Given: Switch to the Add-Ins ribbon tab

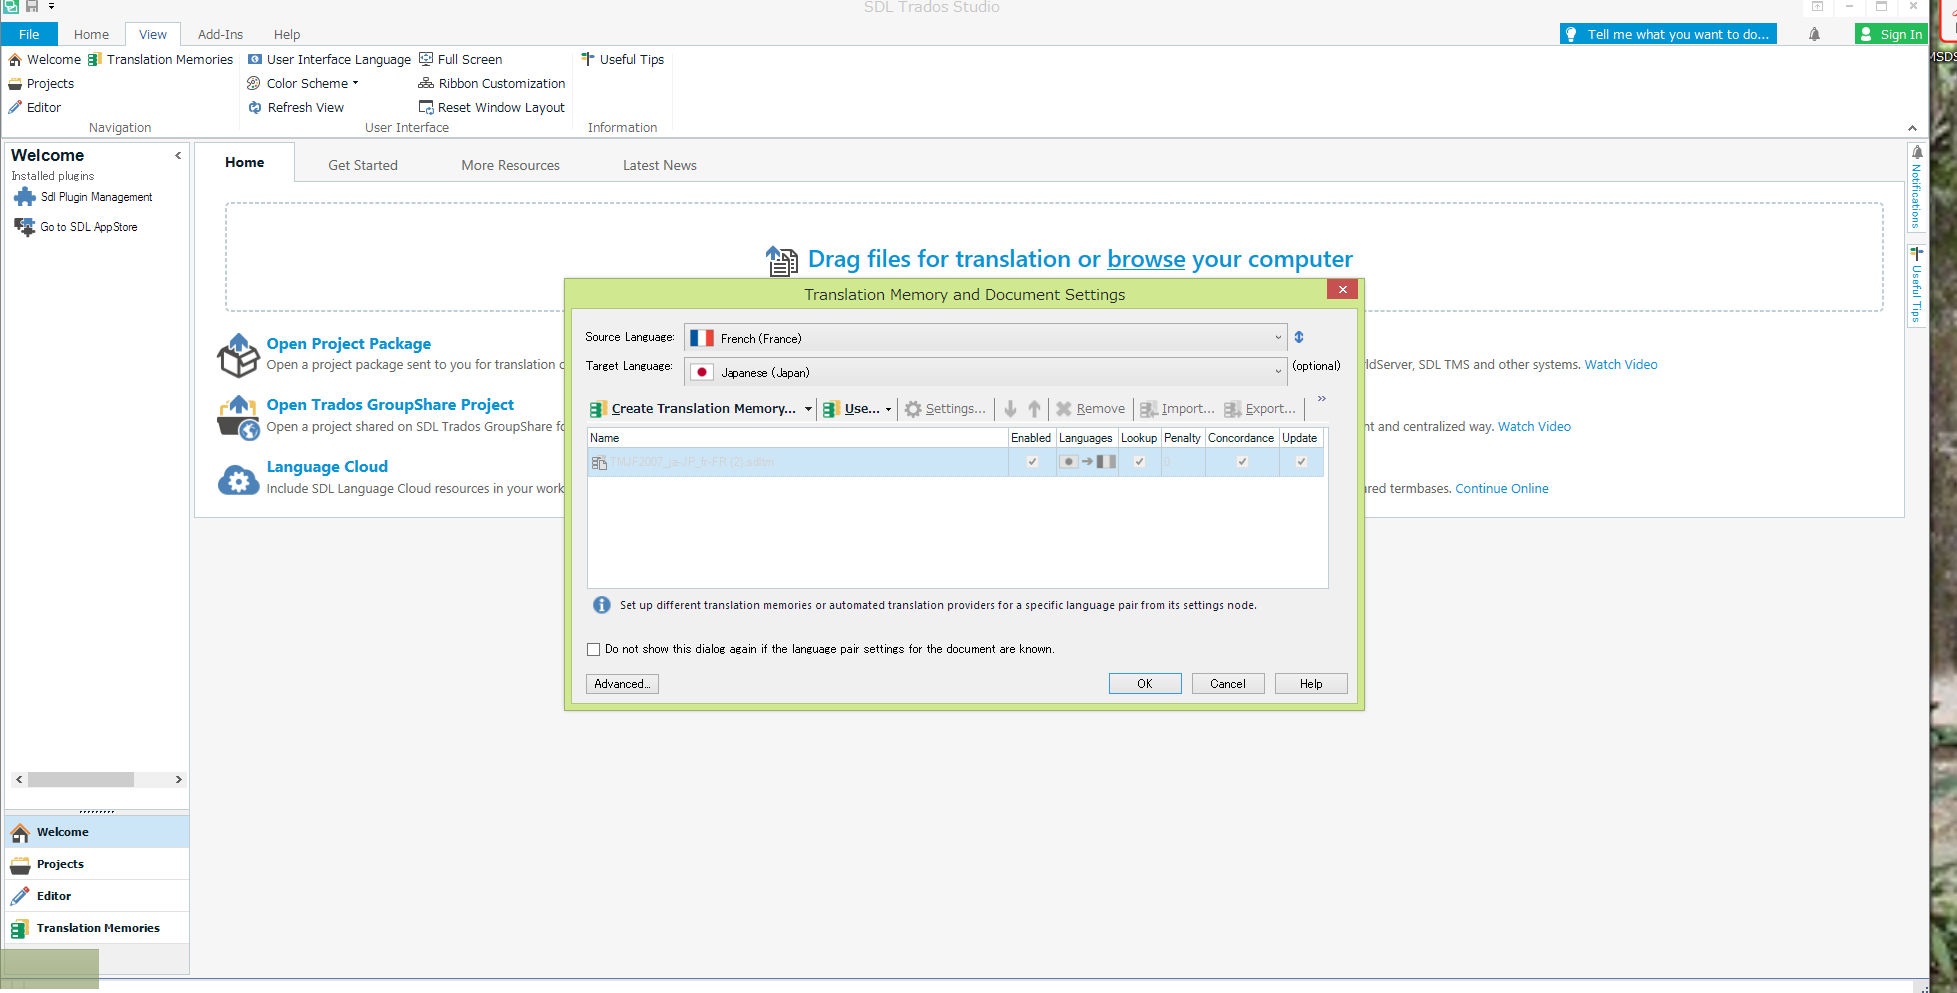Looking at the screenshot, I should click(x=220, y=34).
